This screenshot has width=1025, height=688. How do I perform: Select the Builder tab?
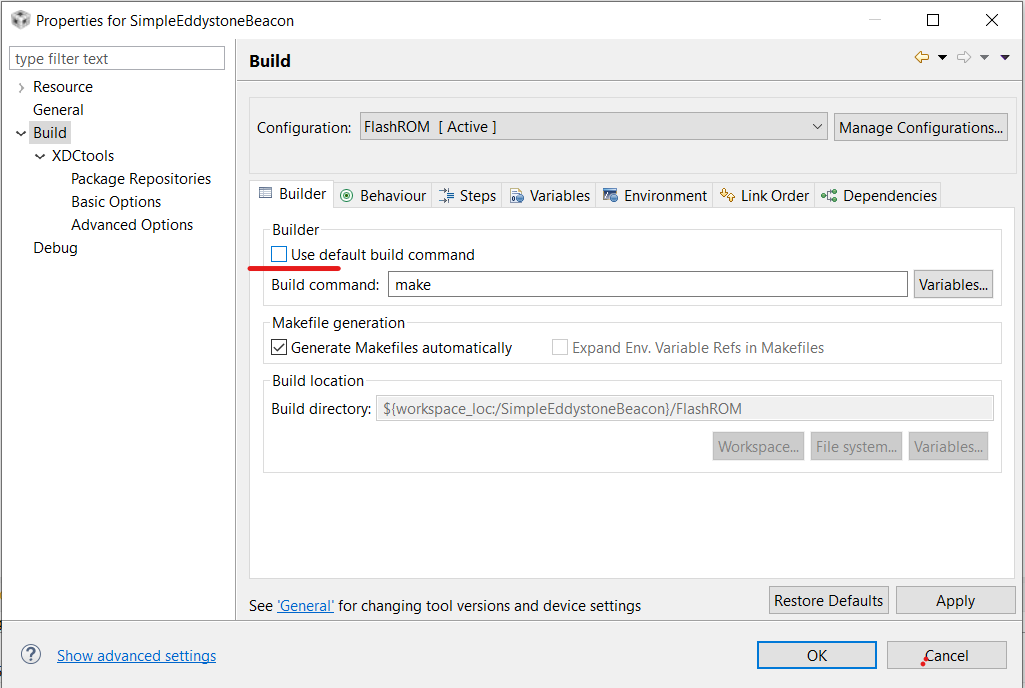pyautogui.click(x=292, y=194)
